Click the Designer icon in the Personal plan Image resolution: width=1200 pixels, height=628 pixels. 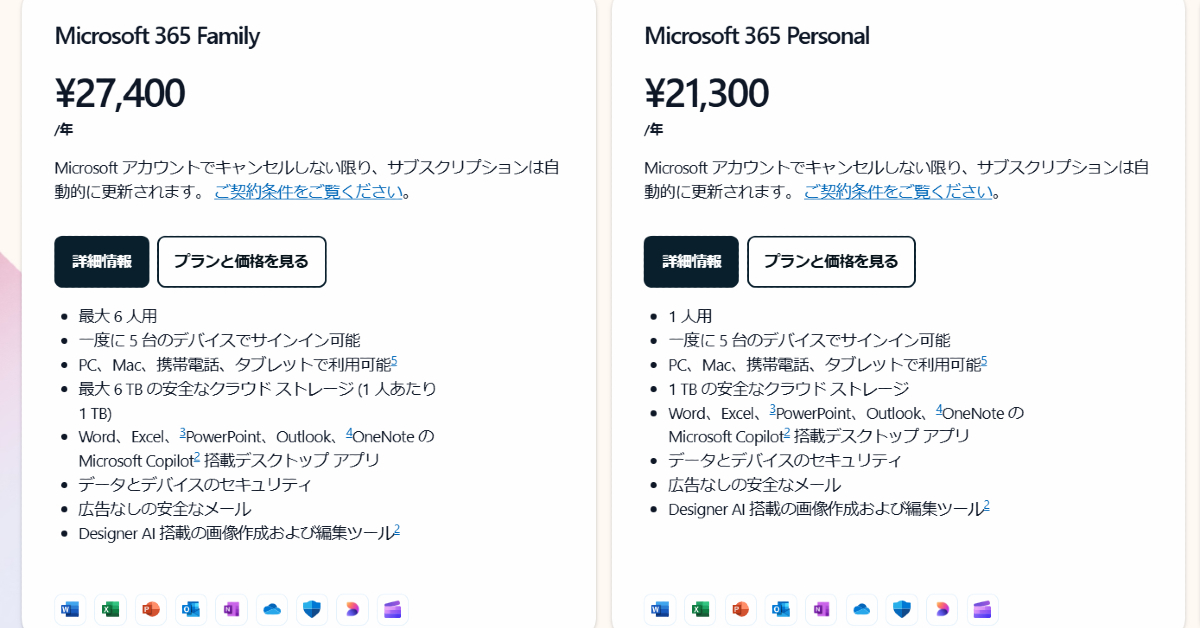point(942,609)
